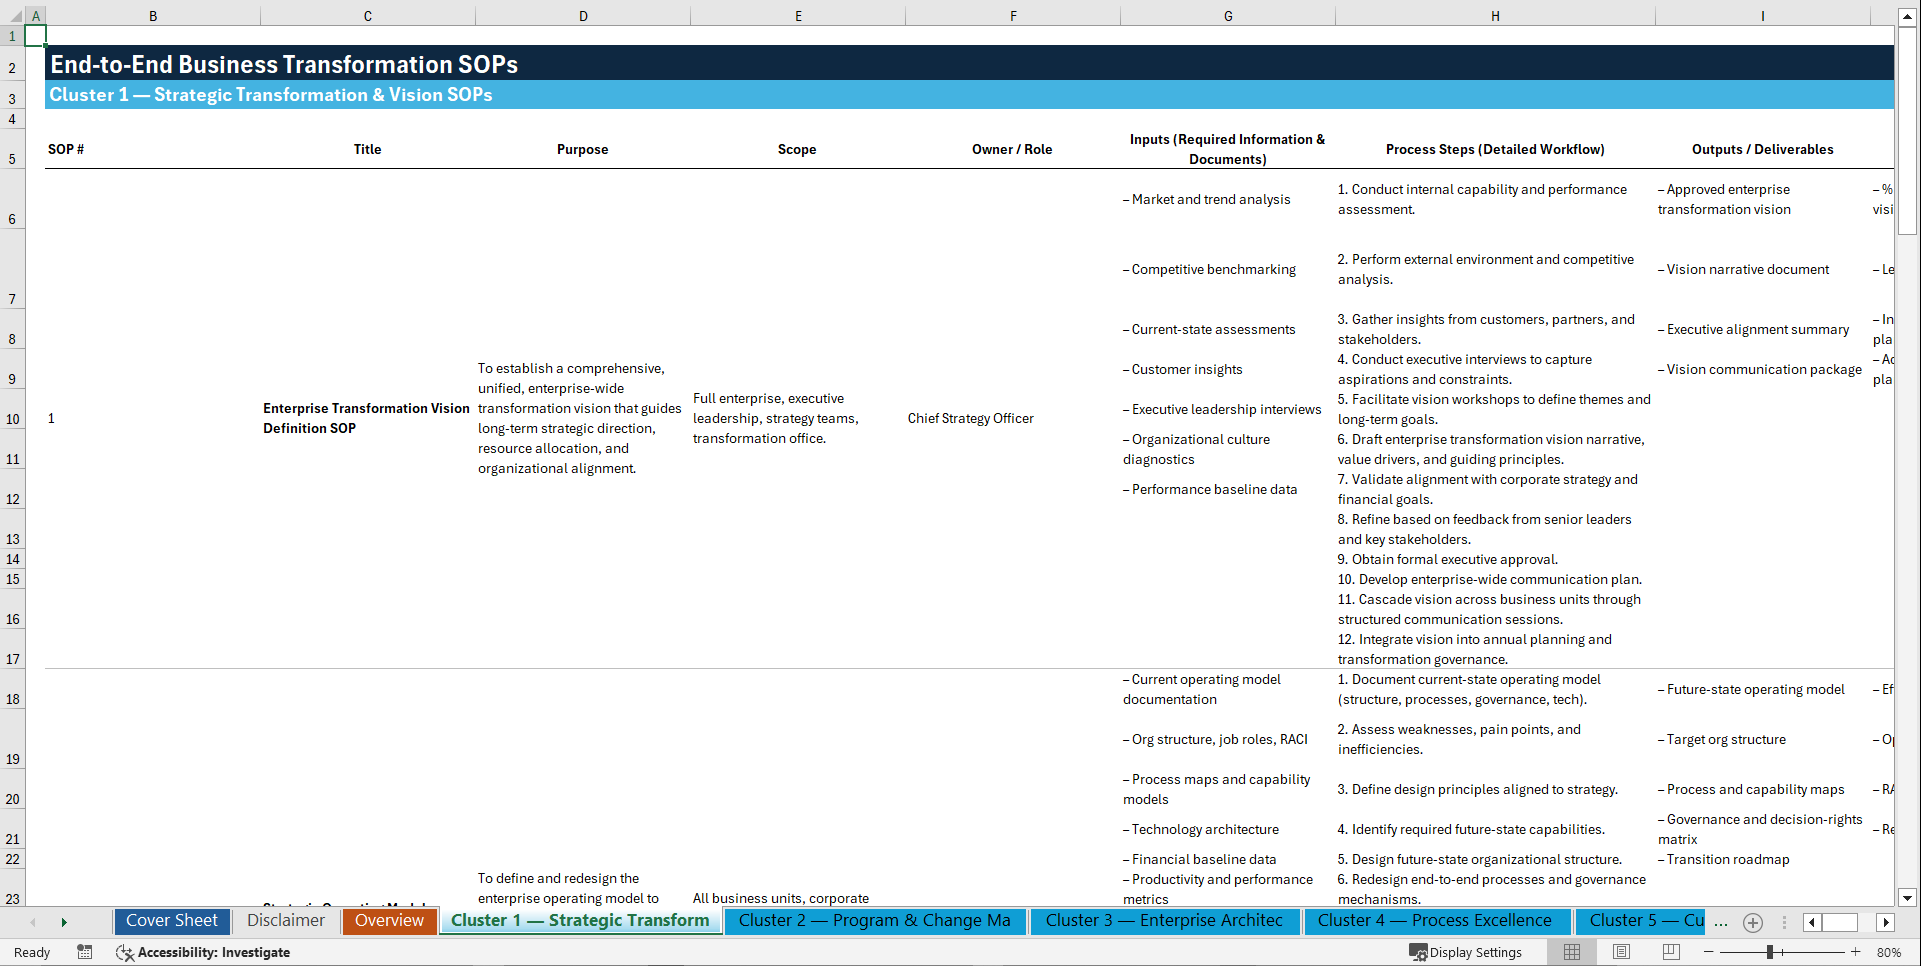Open the all-sheets list ellipsis icon

pos(1721,922)
